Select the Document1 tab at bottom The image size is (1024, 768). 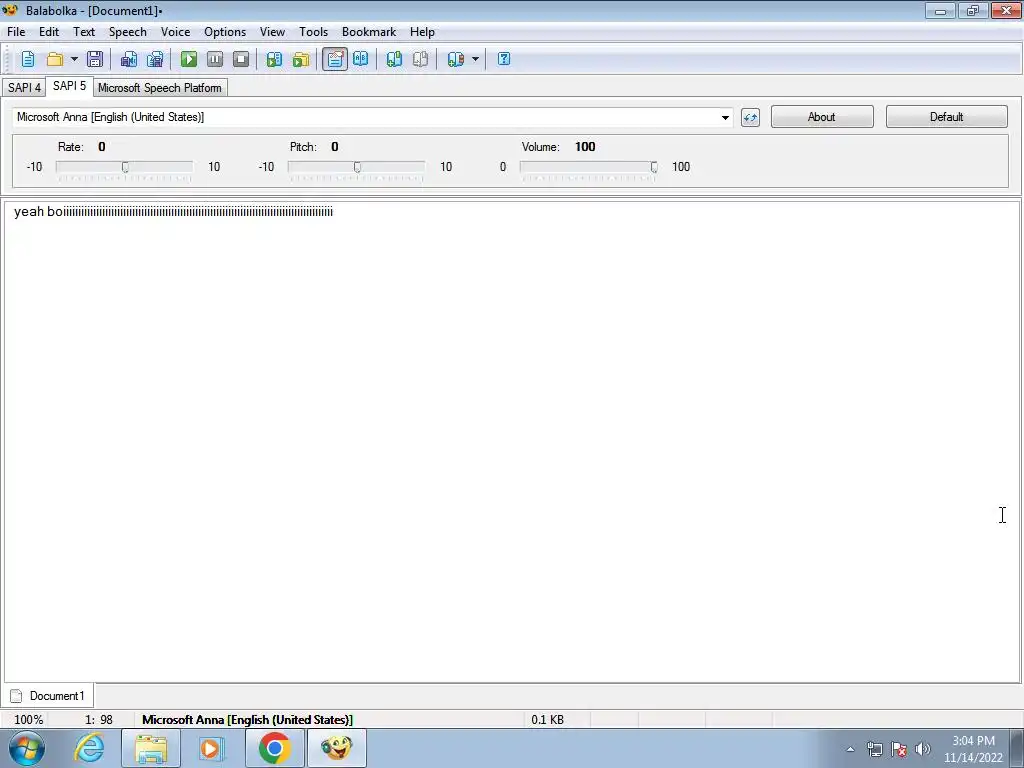[48, 696]
